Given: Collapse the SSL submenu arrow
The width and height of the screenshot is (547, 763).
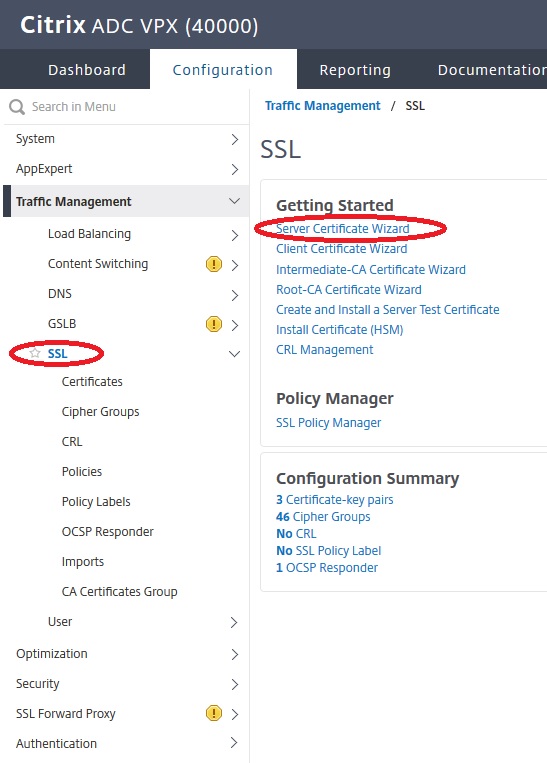Looking at the screenshot, I should pyautogui.click(x=235, y=354).
